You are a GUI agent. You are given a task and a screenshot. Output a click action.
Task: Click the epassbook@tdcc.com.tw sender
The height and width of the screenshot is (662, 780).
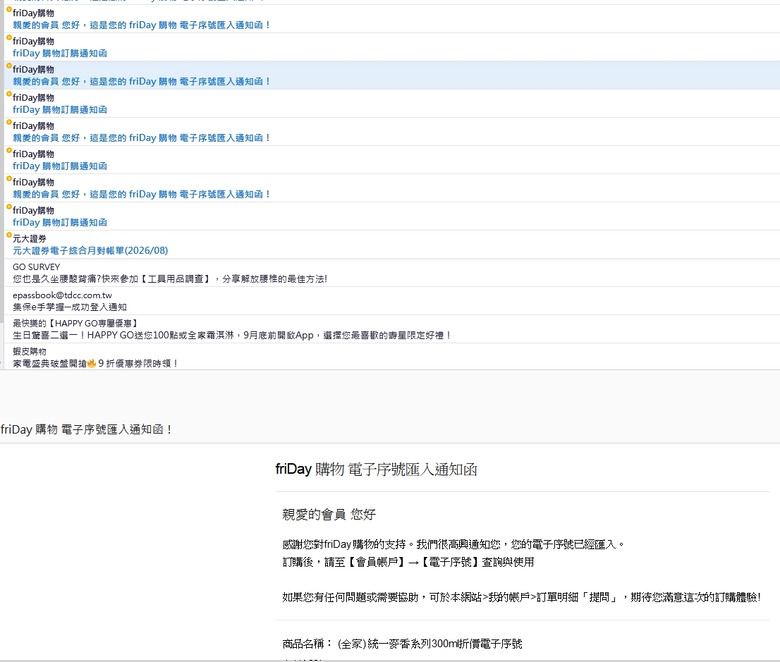coord(62,295)
